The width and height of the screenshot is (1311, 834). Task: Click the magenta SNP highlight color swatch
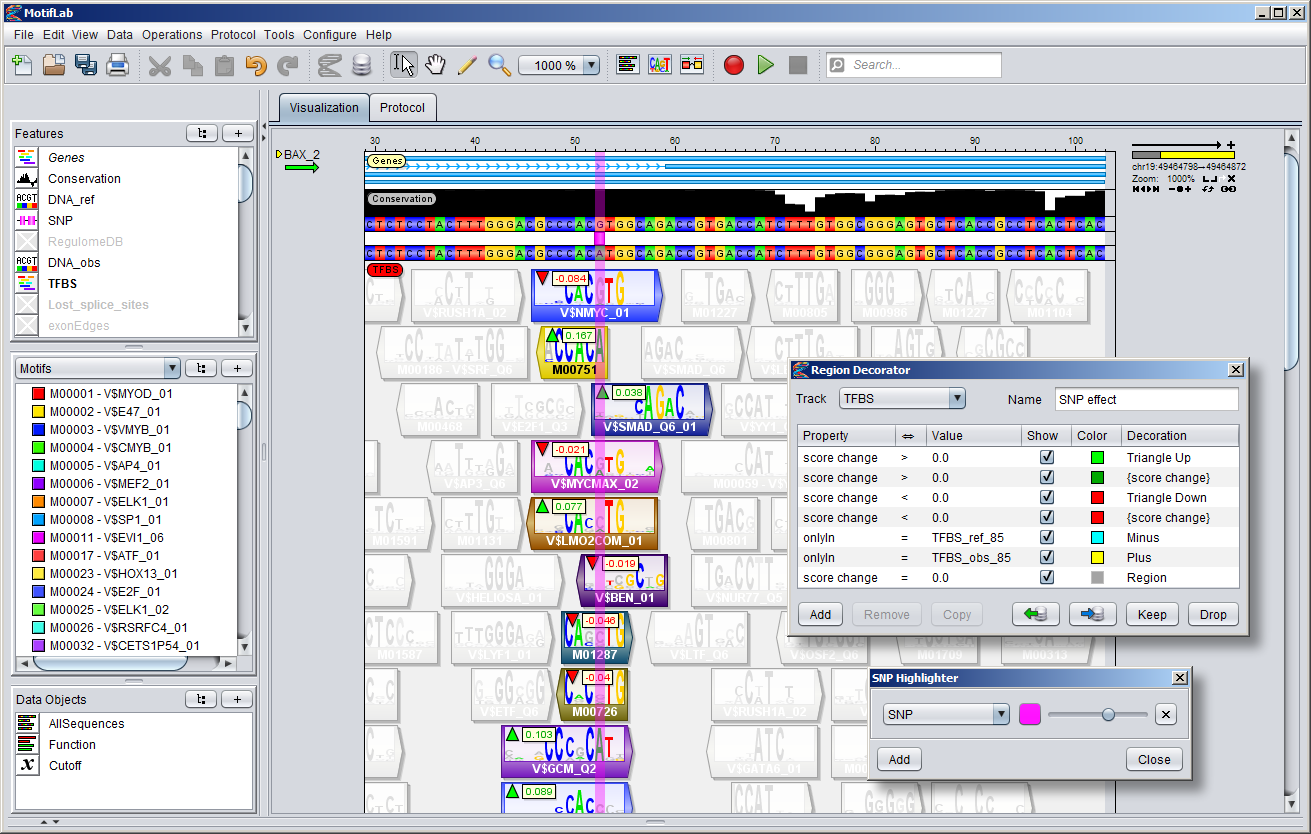pos(1030,714)
